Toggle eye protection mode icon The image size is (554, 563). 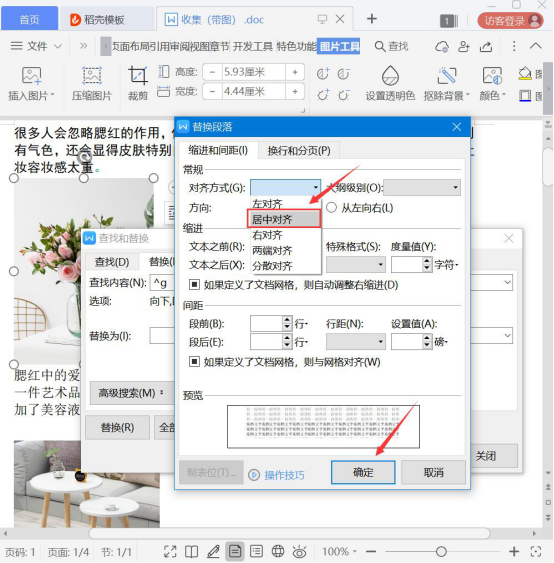299,551
